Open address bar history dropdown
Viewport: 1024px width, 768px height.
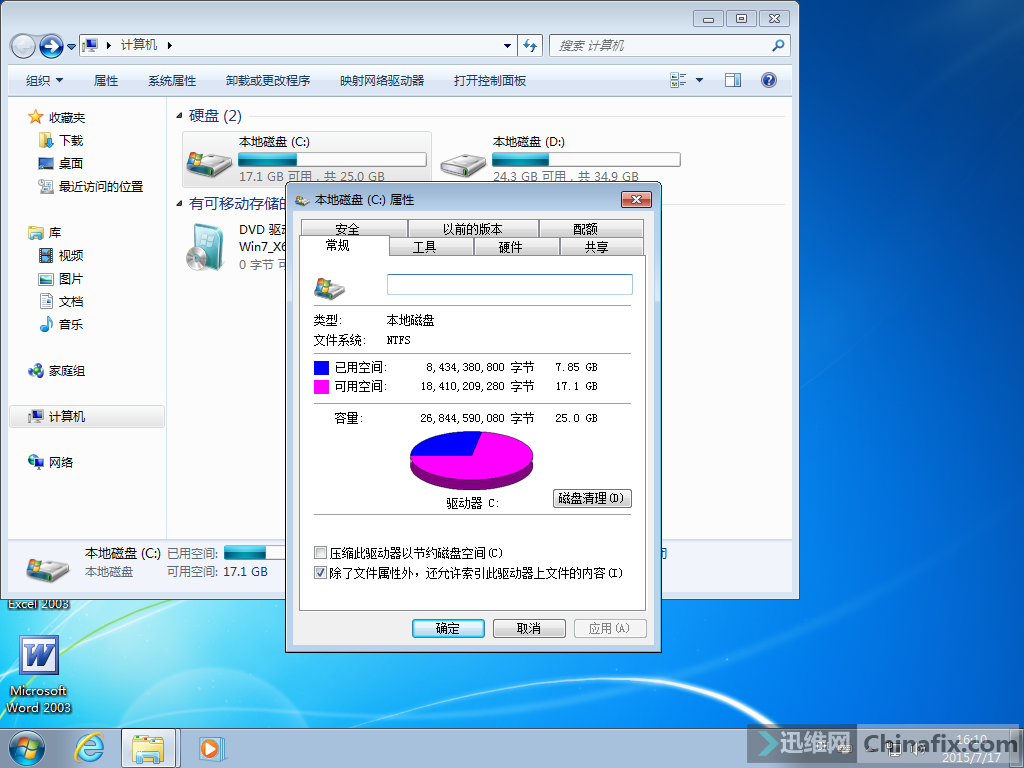click(x=507, y=46)
